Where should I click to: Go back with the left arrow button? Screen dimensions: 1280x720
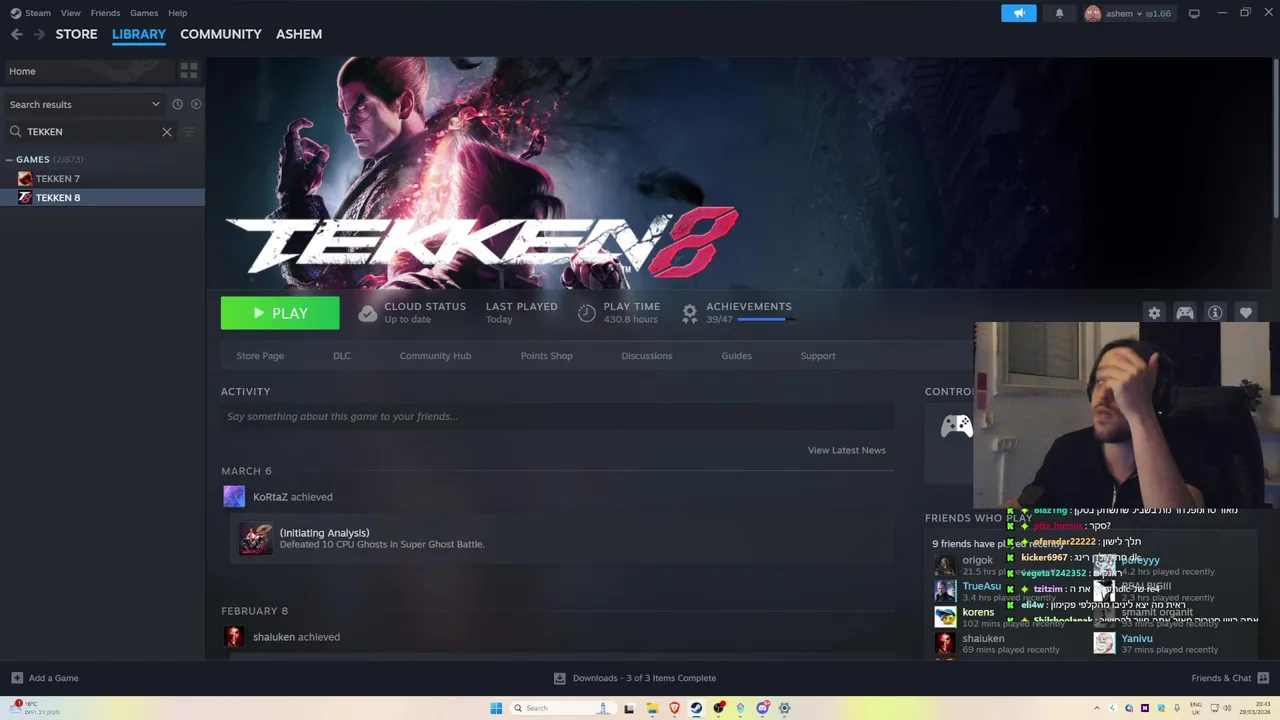[16, 34]
